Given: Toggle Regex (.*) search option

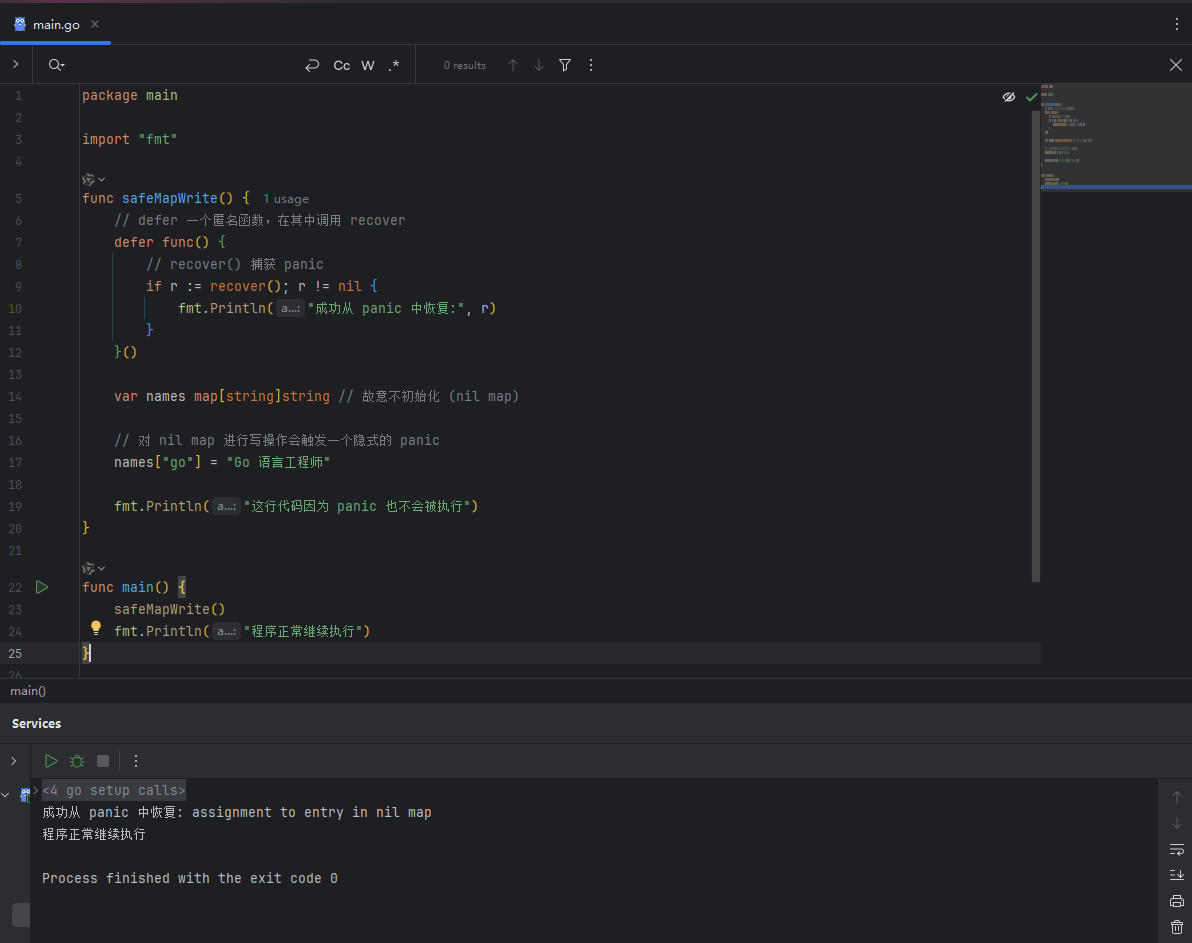Looking at the screenshot, I should pos(394,65).
